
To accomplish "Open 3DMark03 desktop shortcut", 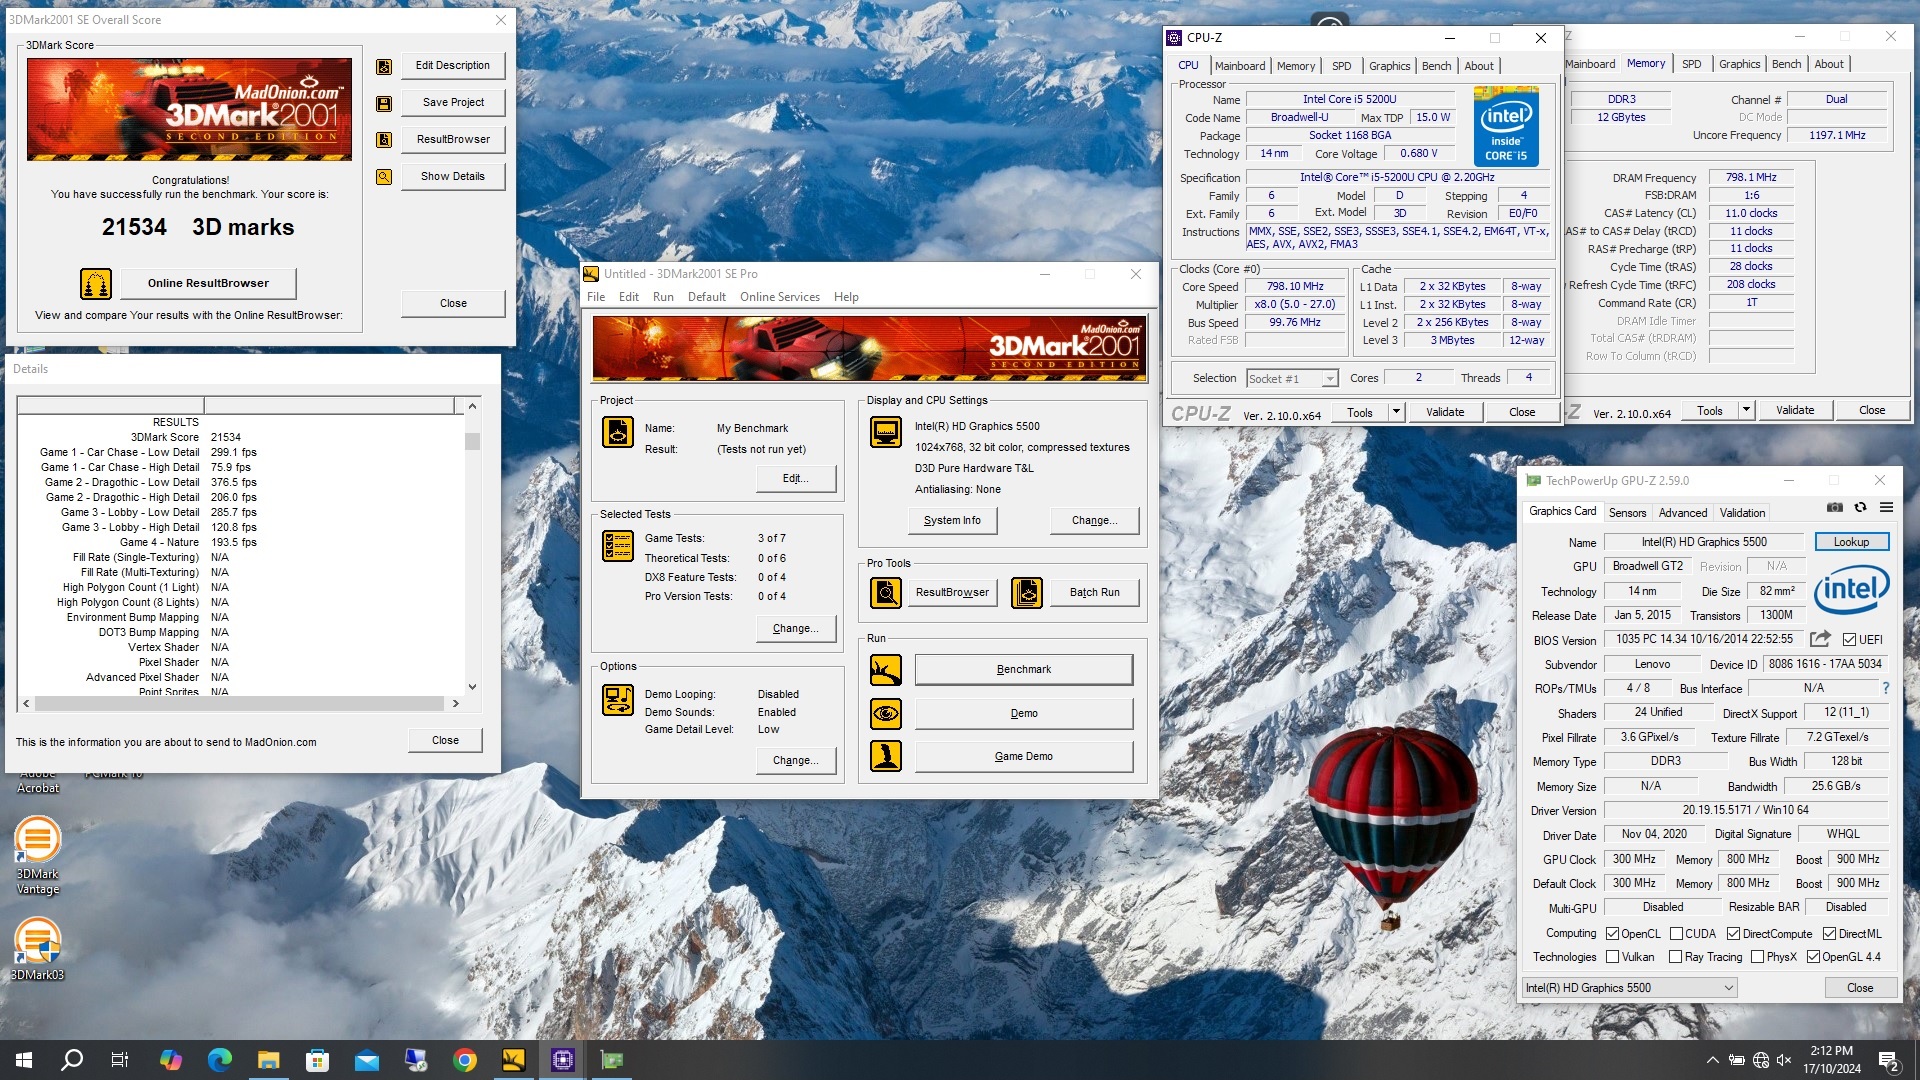I will pos(38,948).
